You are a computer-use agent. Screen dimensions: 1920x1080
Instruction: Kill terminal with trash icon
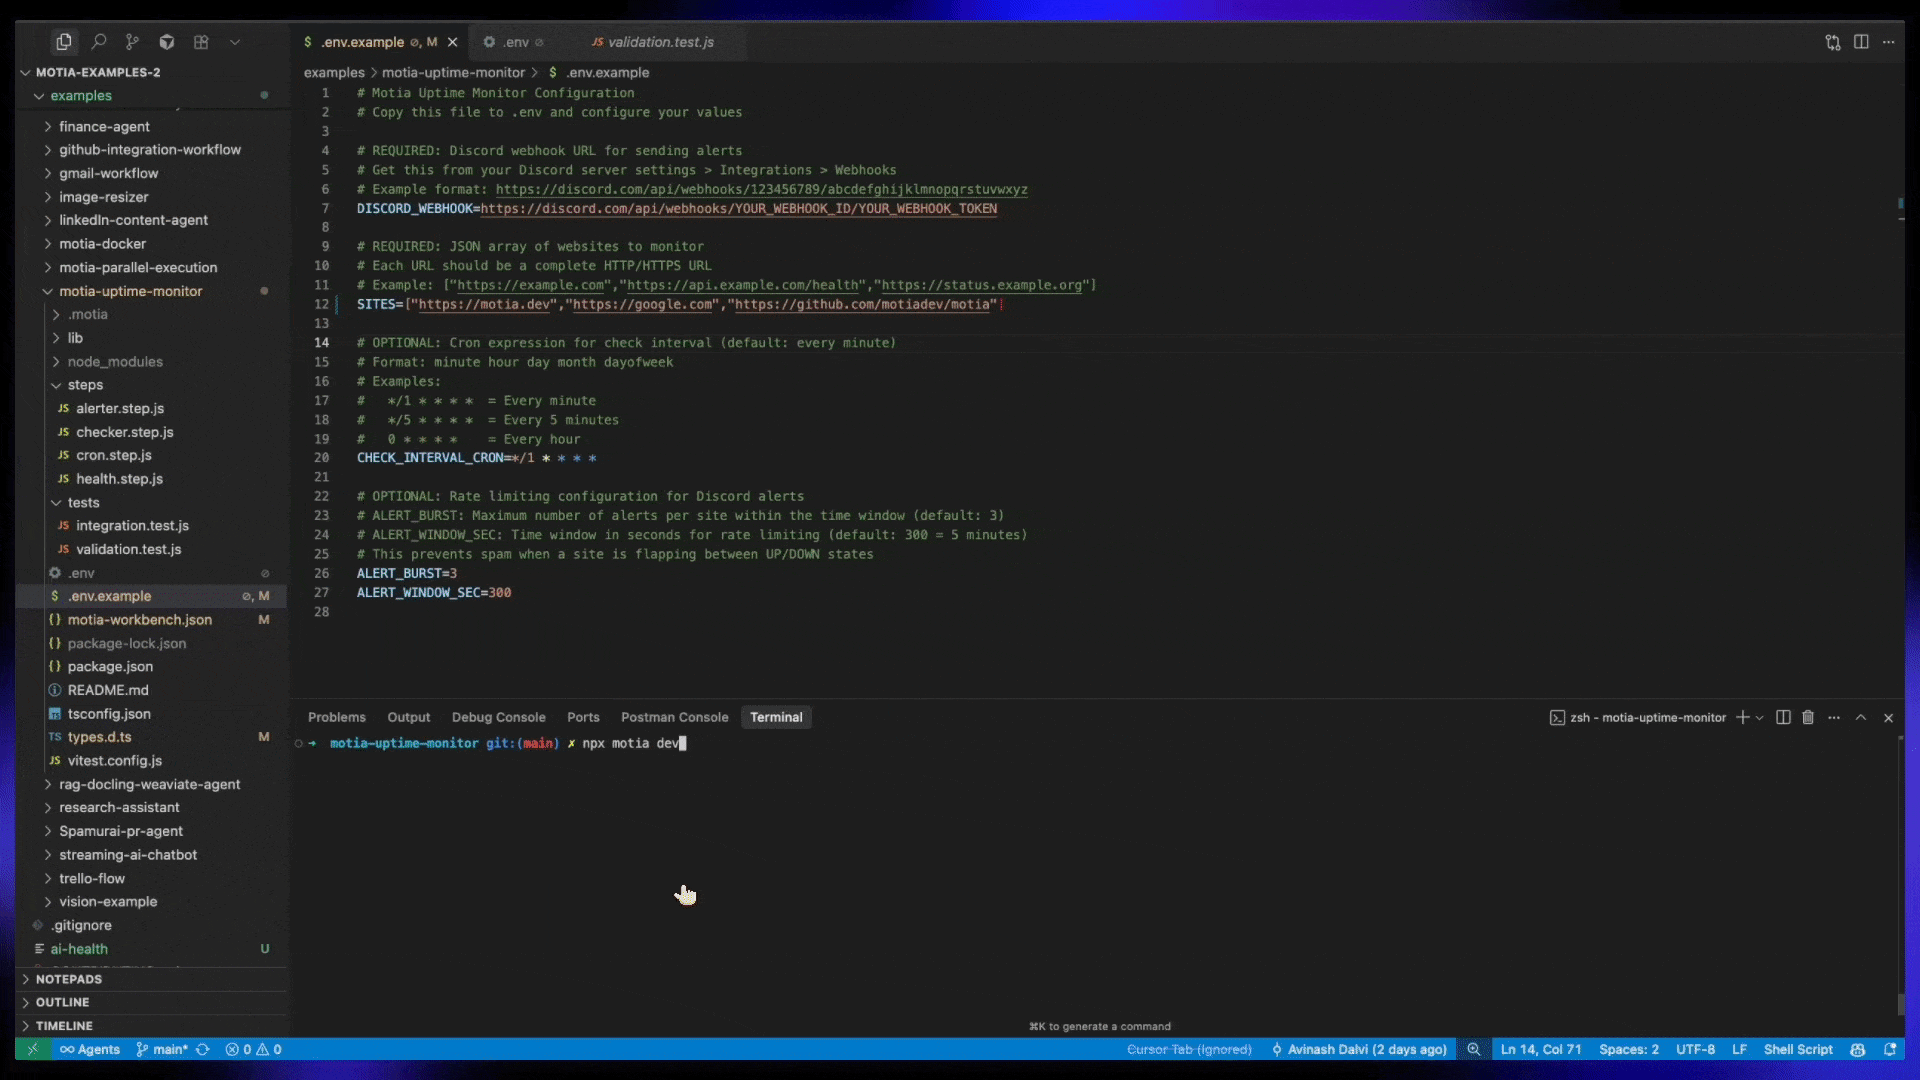tap(1808, 717)
